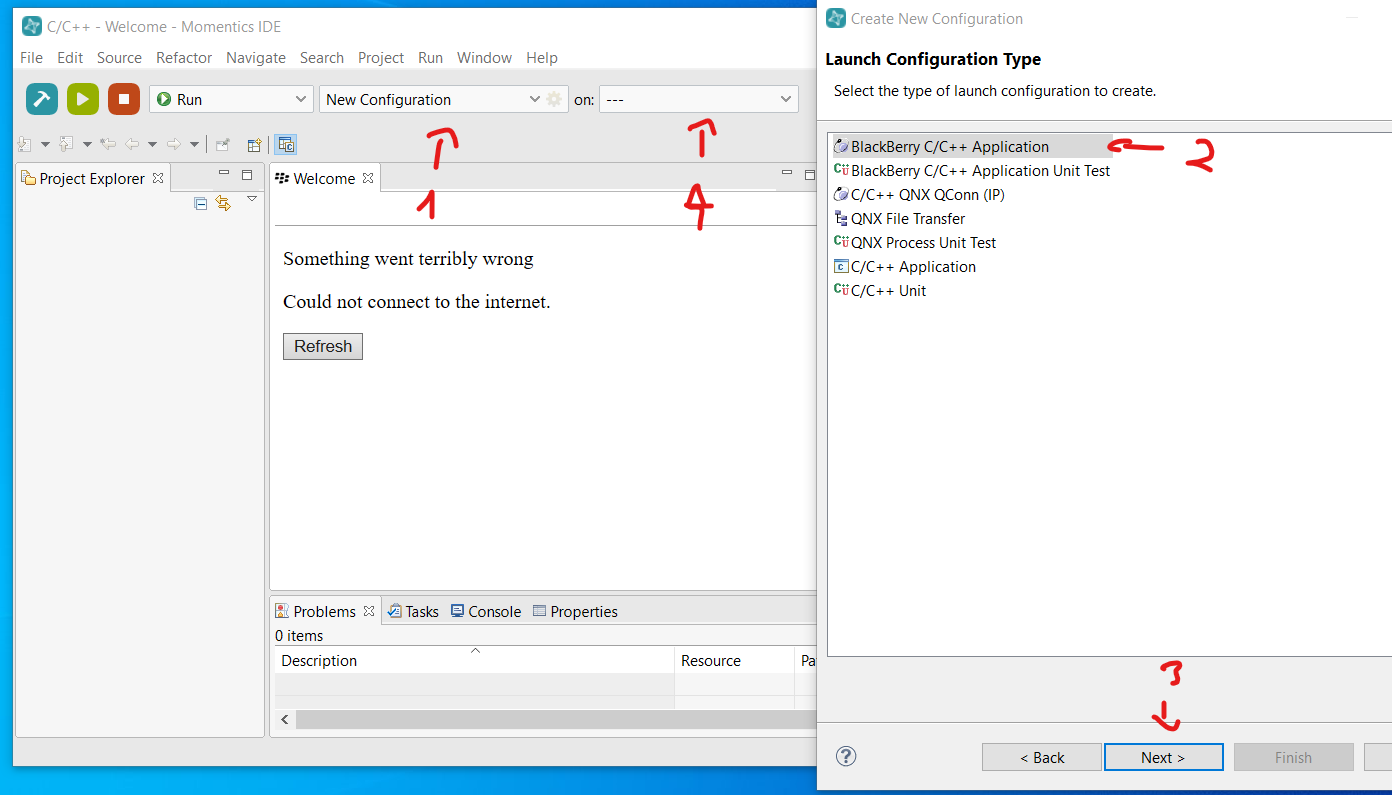Open the Window menu

485,57
